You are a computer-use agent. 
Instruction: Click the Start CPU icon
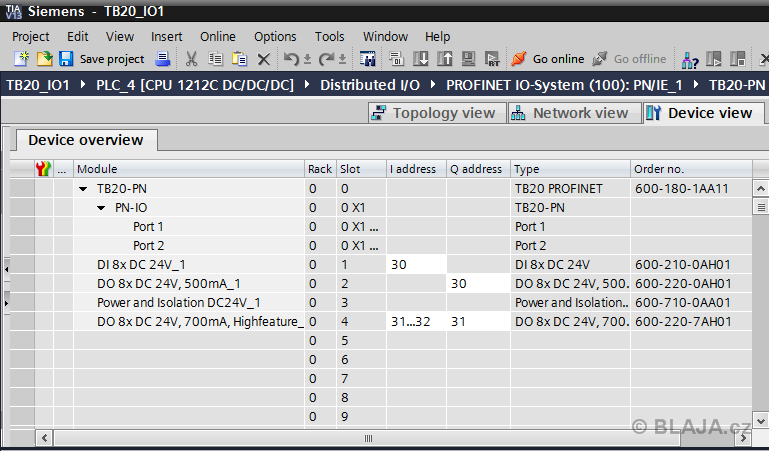[714, 59]
